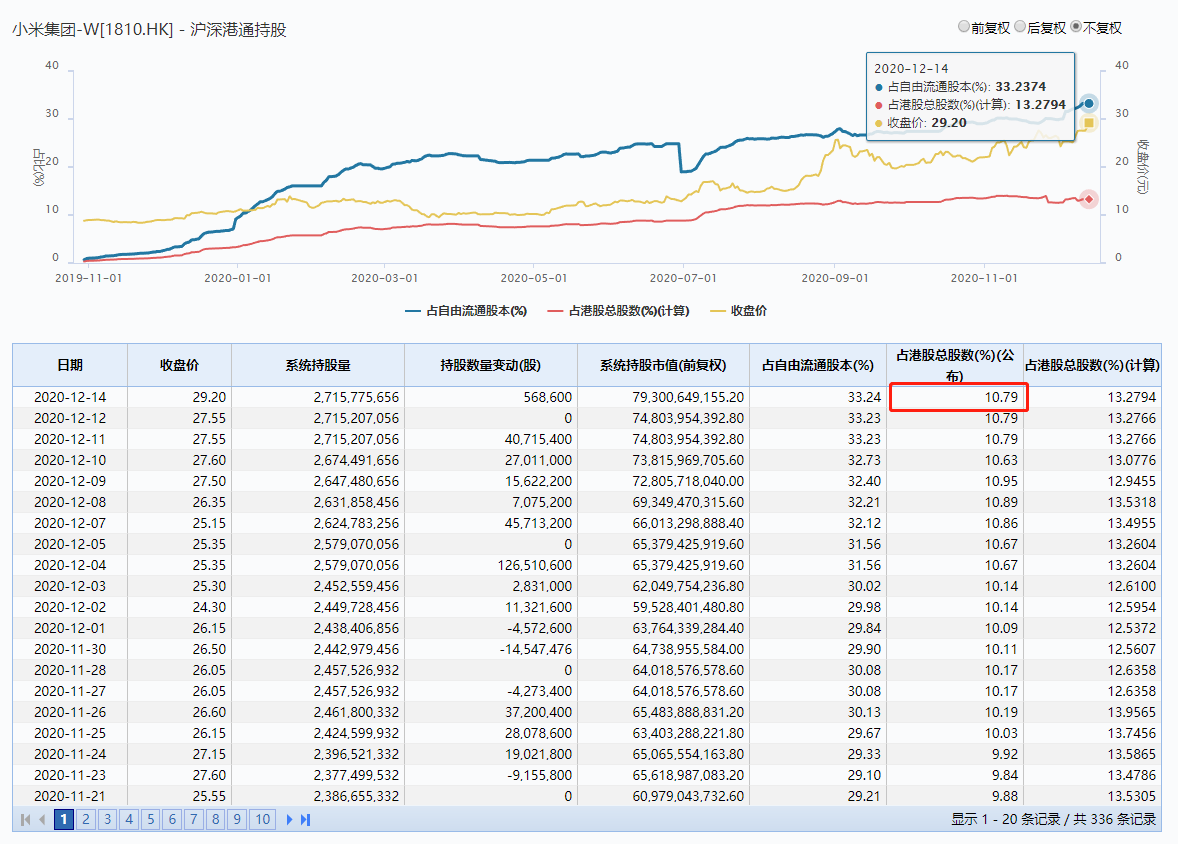Sort by 日期 column header

click(x=70, y=365)
